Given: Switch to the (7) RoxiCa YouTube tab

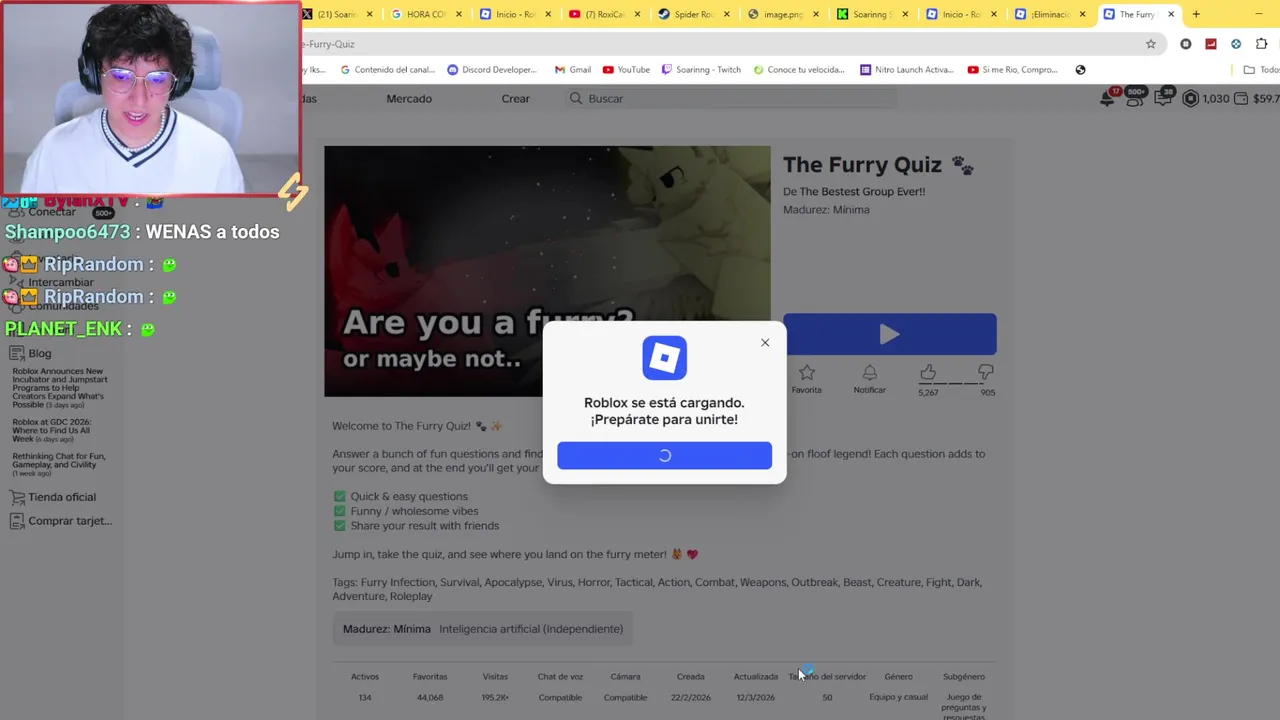Looking at the screenshot, I should [604, 14].
